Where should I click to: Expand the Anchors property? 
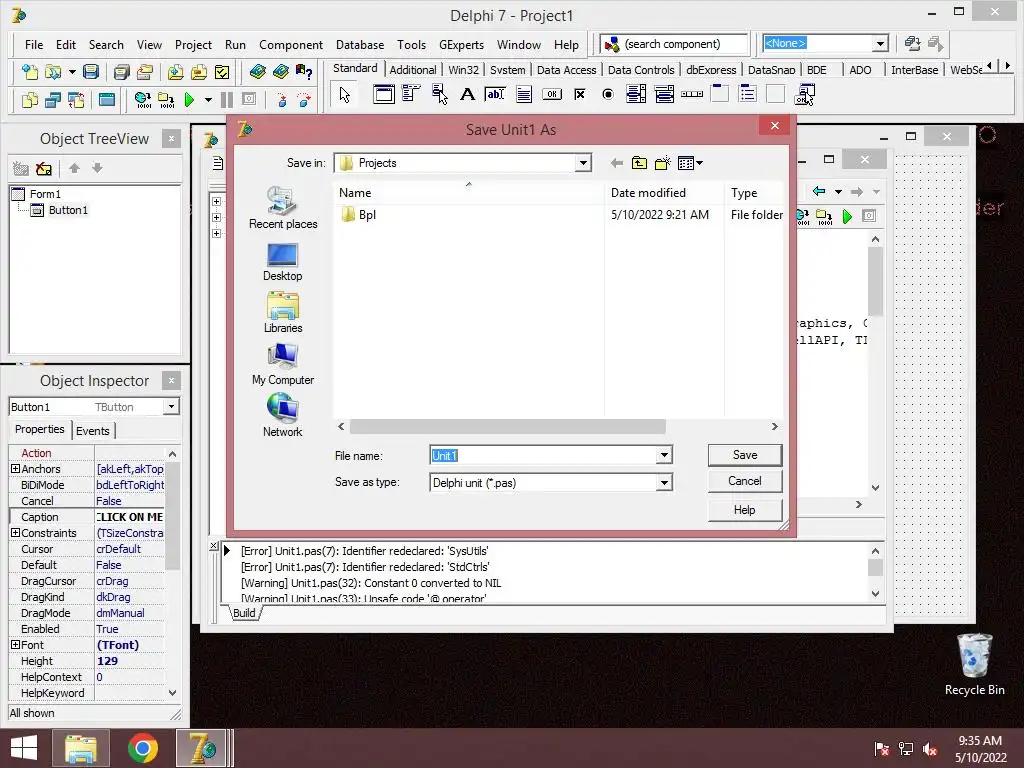pyautogui.click(x=15, y=469)
